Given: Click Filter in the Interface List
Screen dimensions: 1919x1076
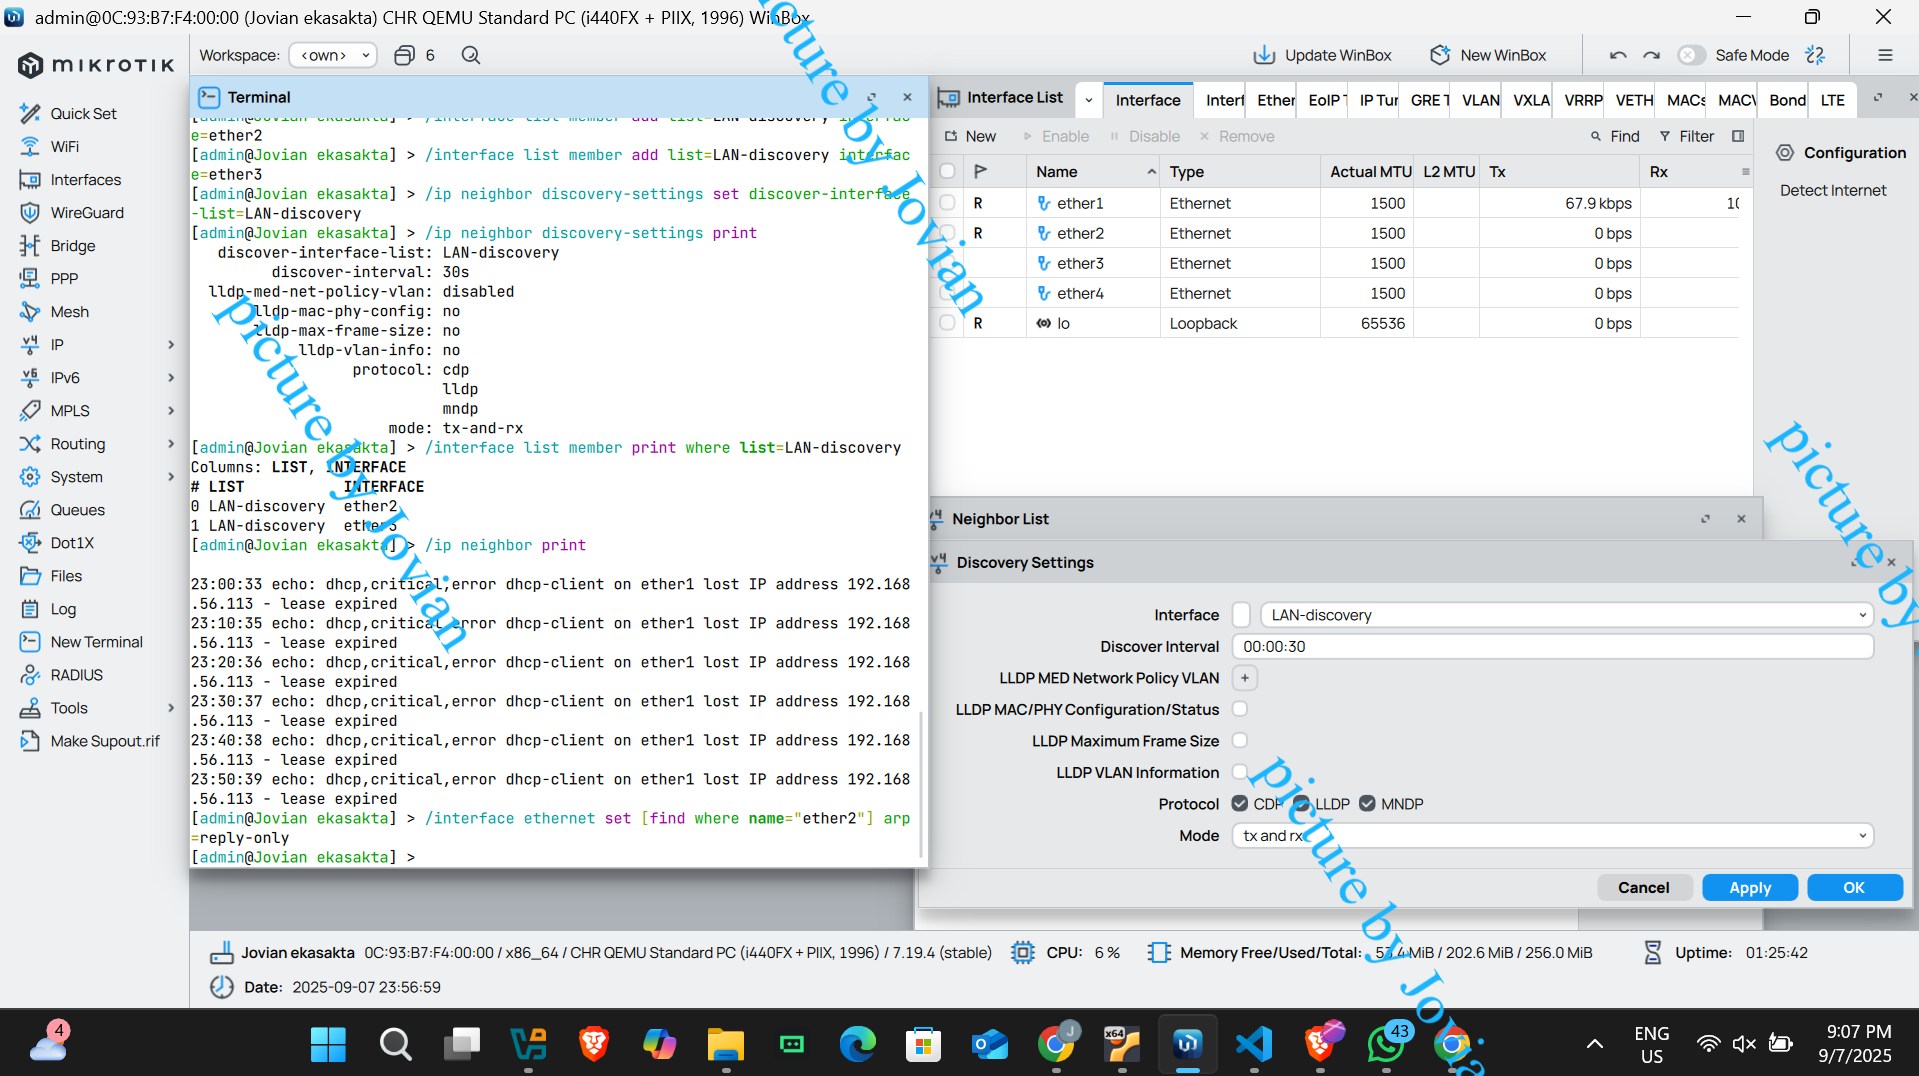Looking at the screenshot, I should tap(1686, 136).
